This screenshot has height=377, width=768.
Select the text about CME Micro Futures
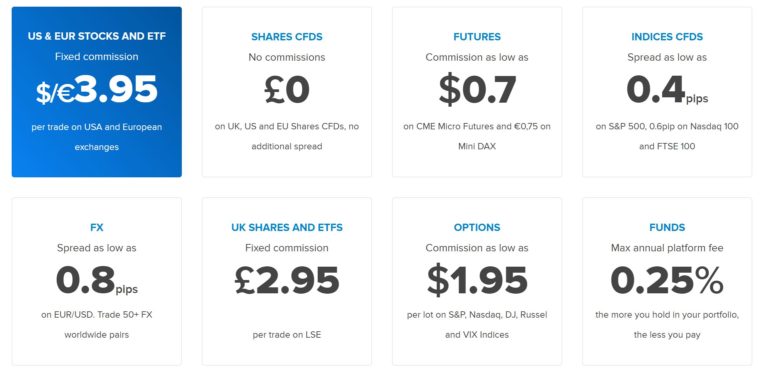[x=477, y=136]
